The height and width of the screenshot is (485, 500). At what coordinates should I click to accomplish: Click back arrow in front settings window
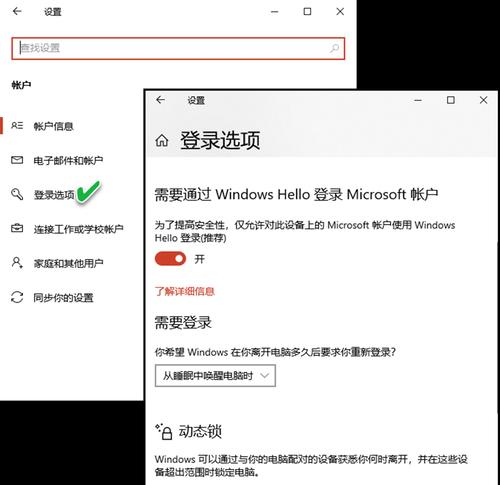[x=161, y=100]
